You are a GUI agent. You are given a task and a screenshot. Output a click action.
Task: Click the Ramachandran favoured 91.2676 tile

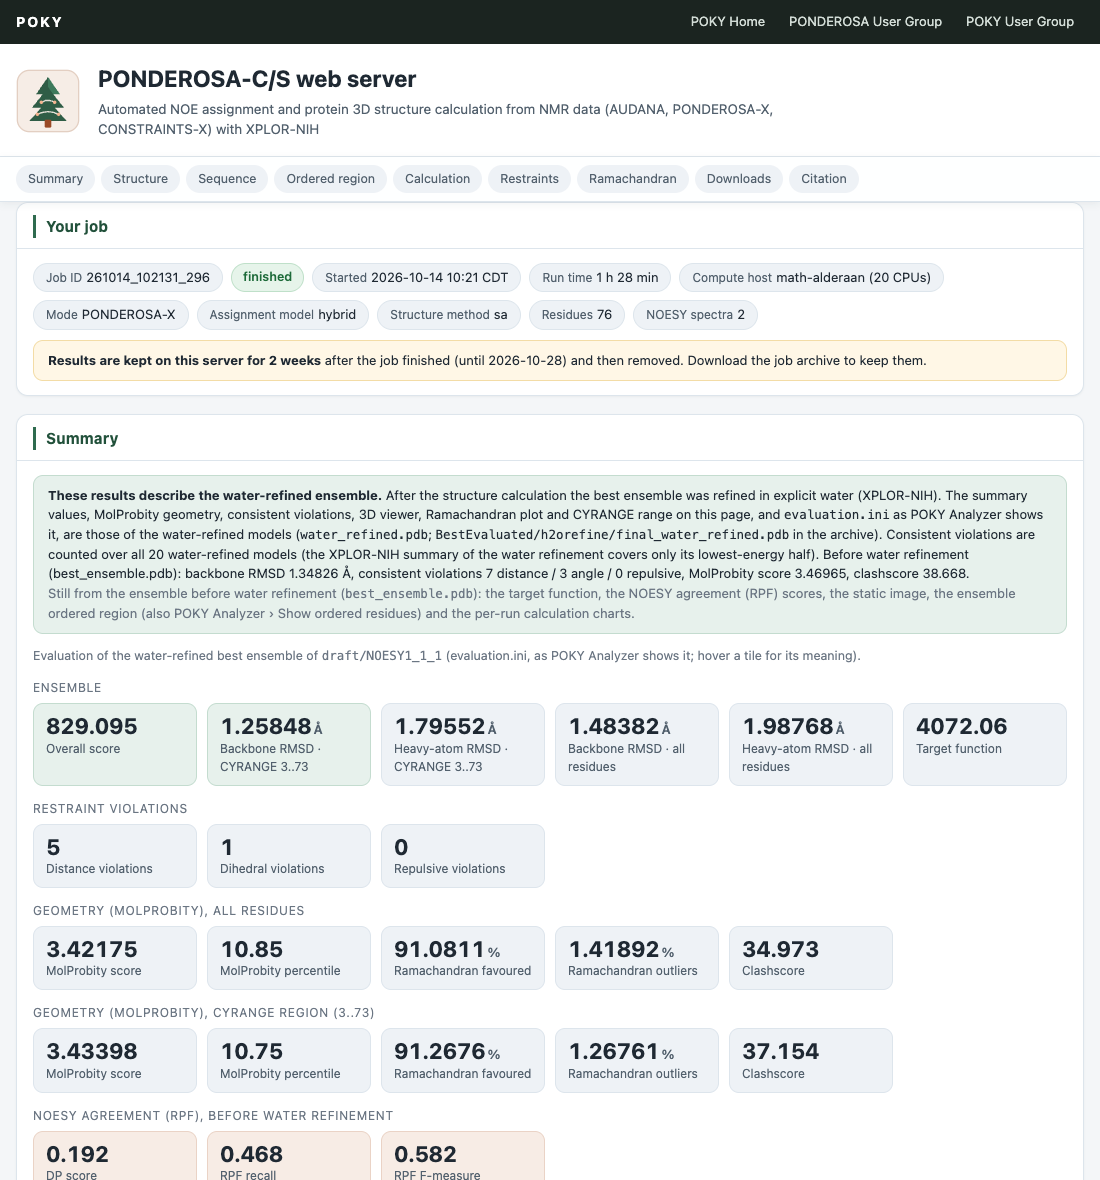click(x=463, y=1060)
